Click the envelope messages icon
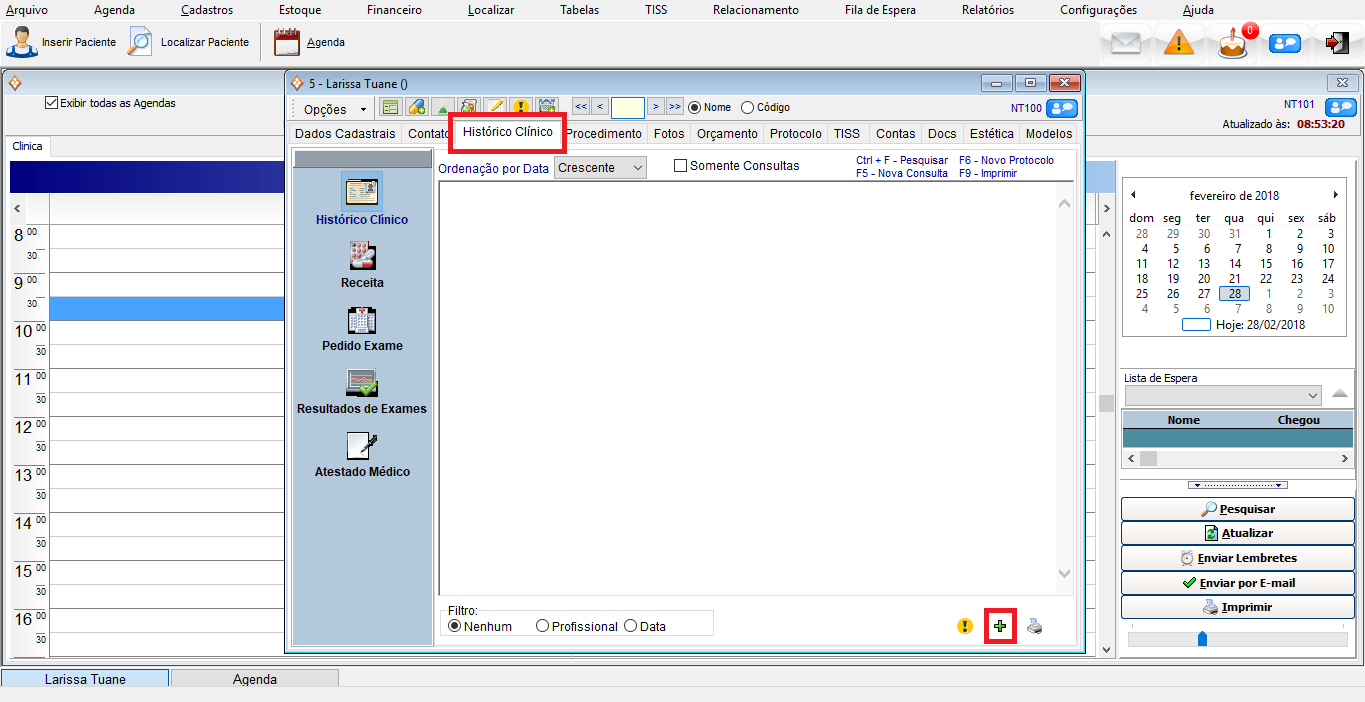The height and width of the screenshot is (702, 1365). (x=1126, y=43)
